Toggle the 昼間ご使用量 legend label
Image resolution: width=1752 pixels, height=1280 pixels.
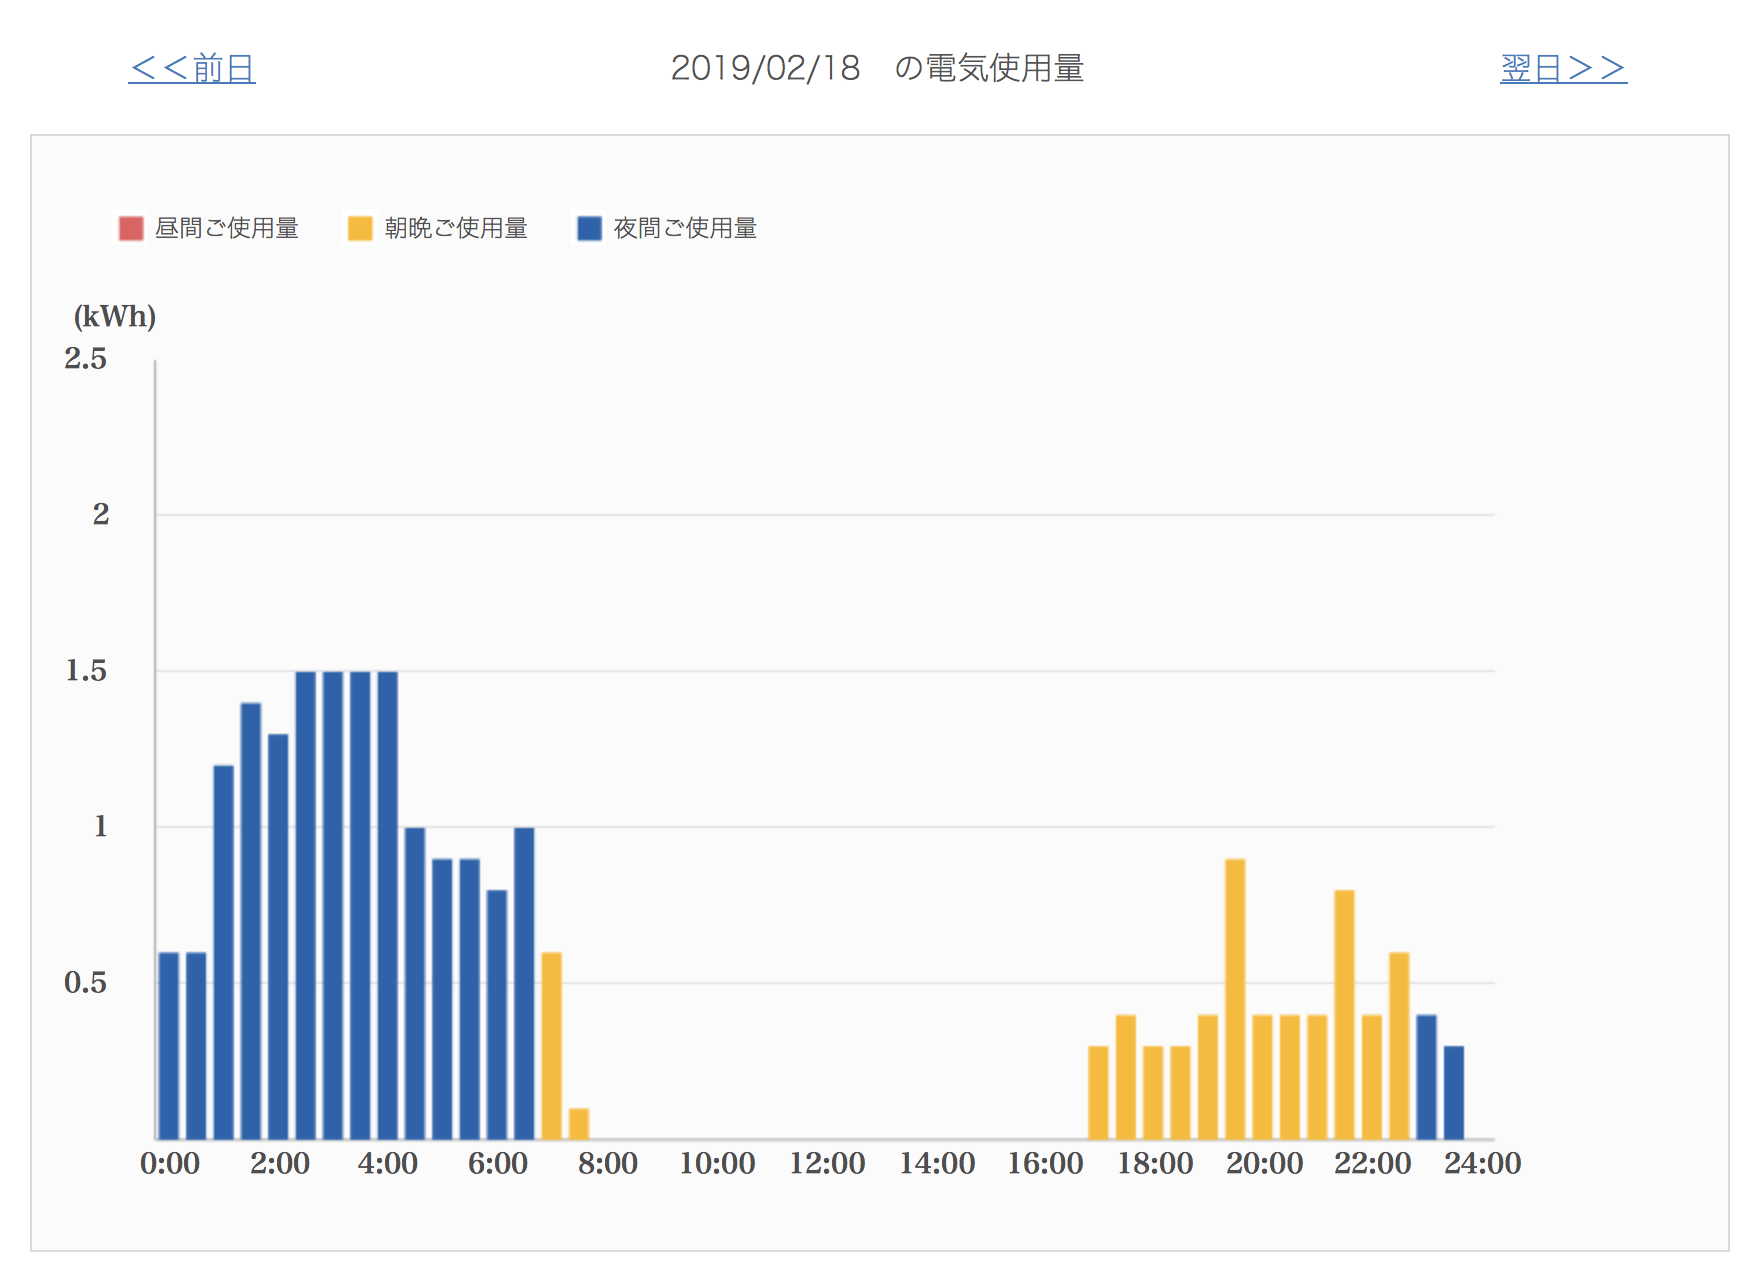point(227,229)
